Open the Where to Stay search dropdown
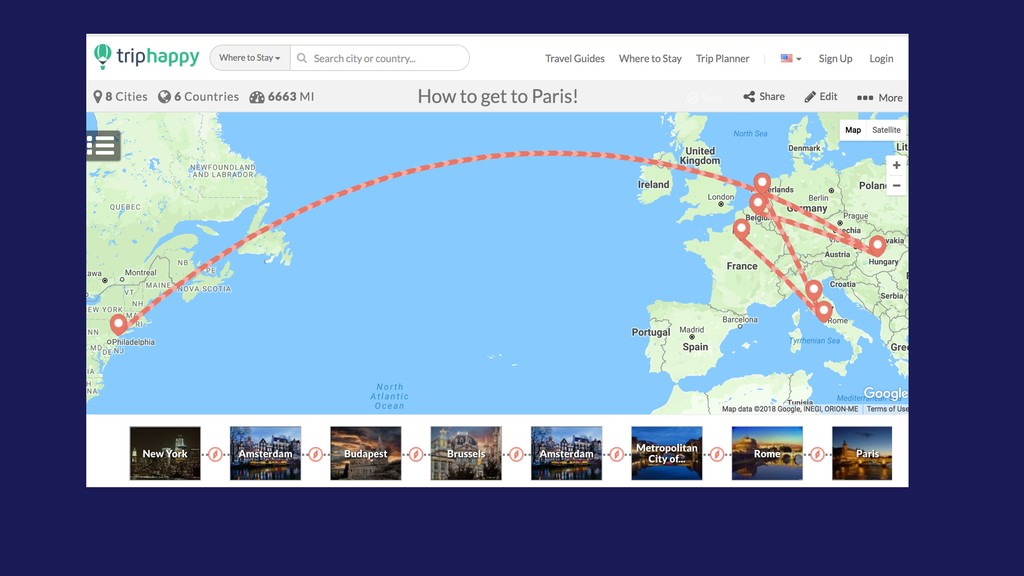The image size is (1024, 576). coord(249,58)
